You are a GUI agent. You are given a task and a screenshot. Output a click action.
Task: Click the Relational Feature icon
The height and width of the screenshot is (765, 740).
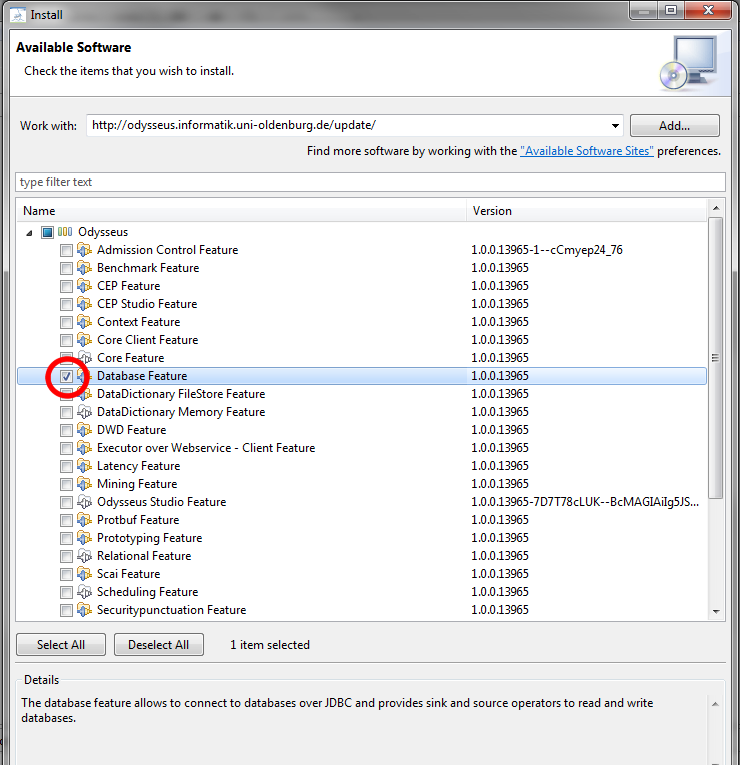point(84,556)
